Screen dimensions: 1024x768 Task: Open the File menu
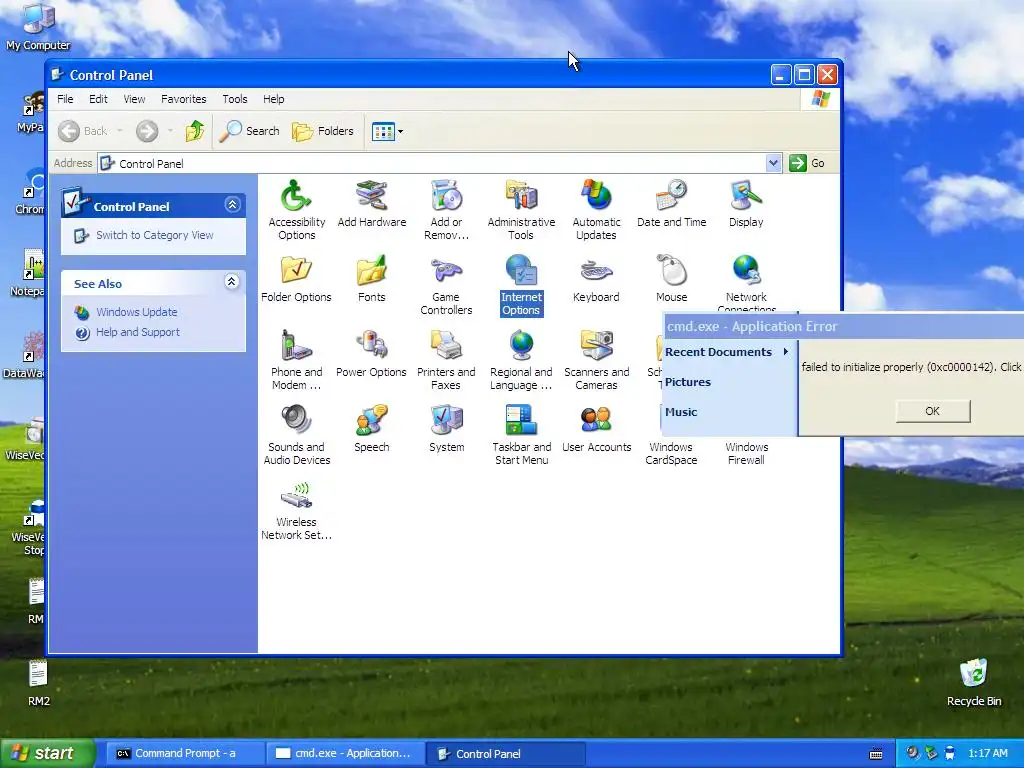click(x=65, y=99)
